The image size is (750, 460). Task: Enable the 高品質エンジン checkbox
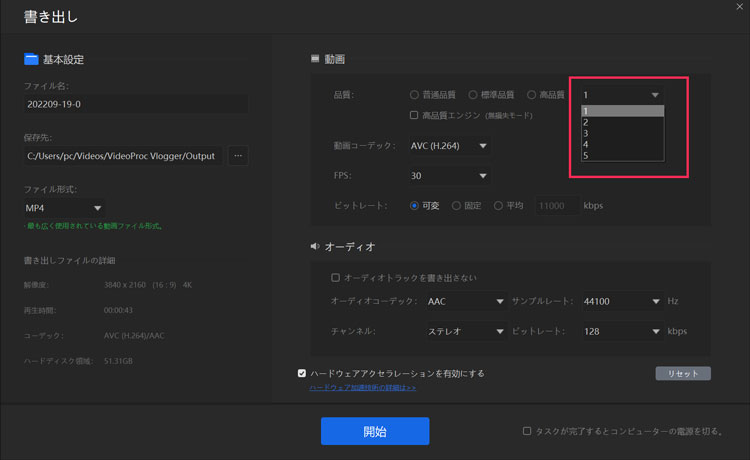click(x=414, y=115)
